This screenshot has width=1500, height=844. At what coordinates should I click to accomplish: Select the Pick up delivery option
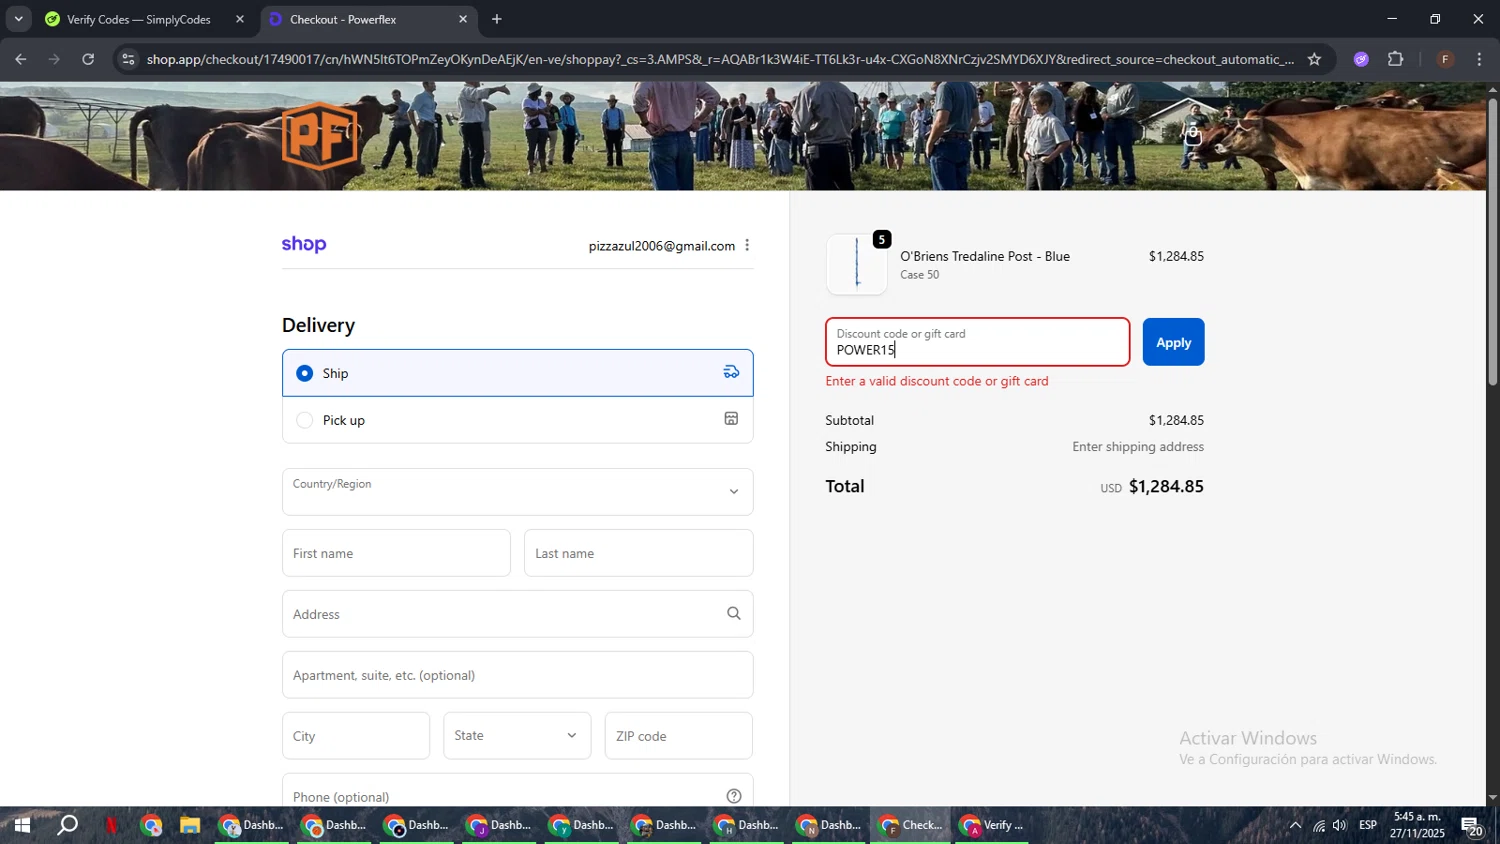pos(517,420)
